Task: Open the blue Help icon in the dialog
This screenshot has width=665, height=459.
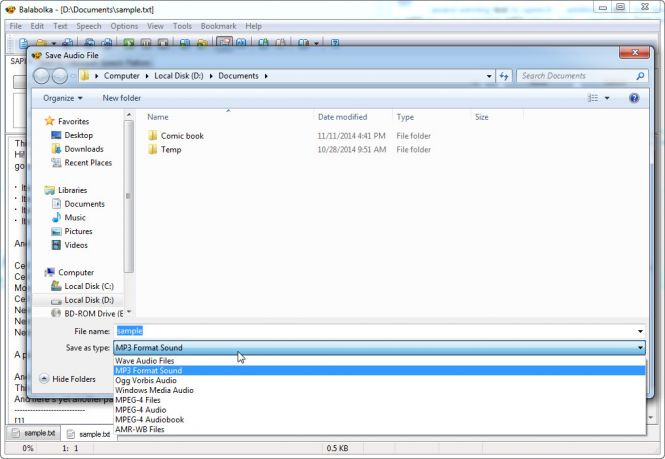Action: [634, 98]
